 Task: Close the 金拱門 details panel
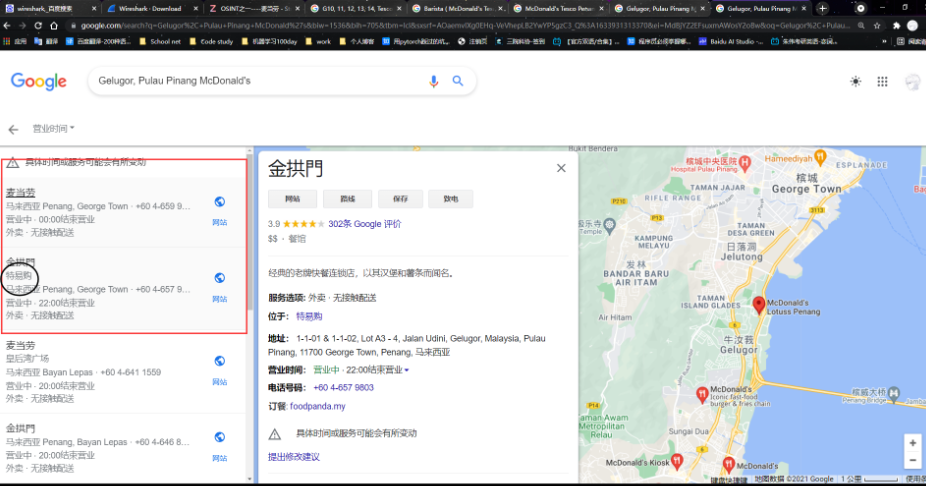561,168
